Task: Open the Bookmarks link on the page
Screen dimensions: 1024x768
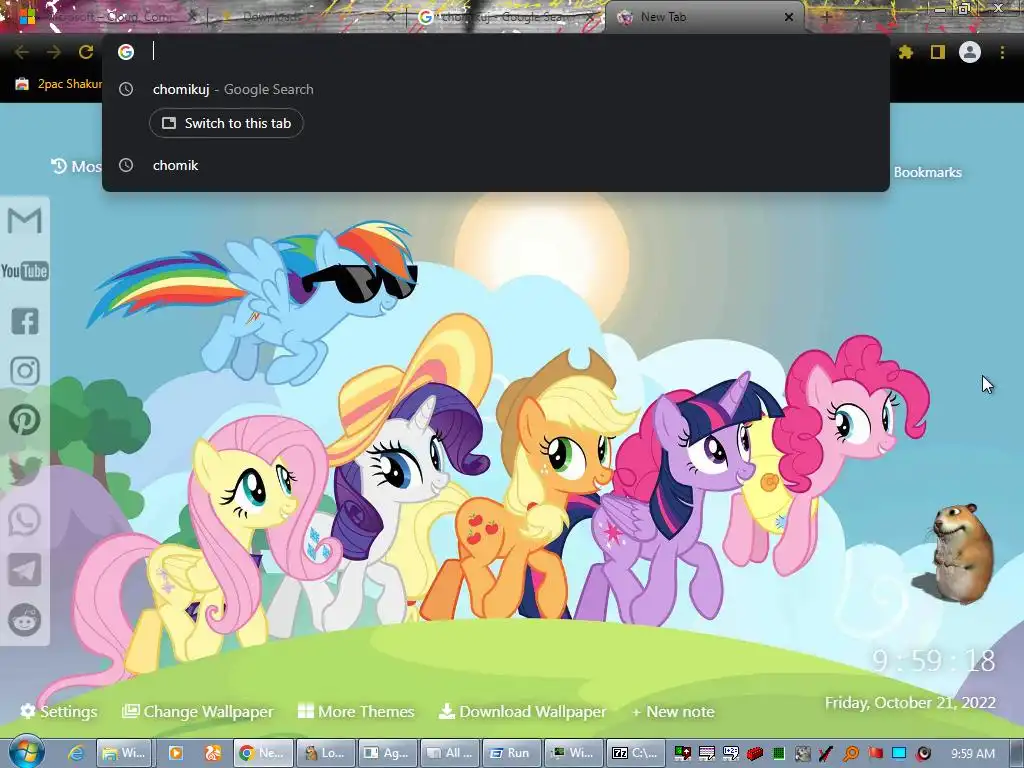Action: (x=927, y=172)
